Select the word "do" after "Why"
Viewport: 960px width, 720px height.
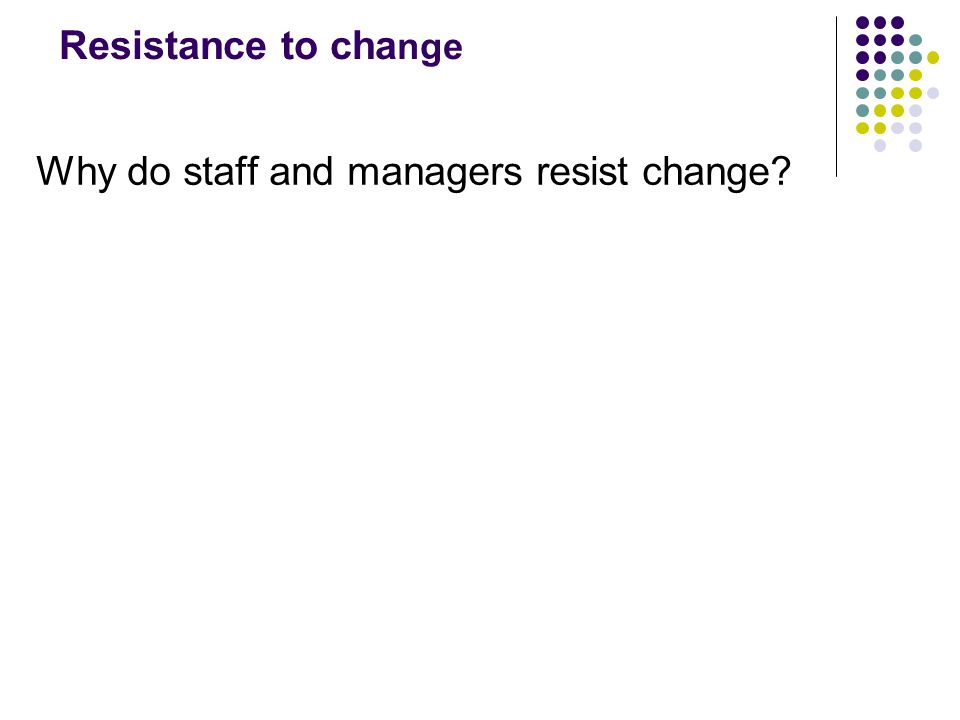coord(148,171)
